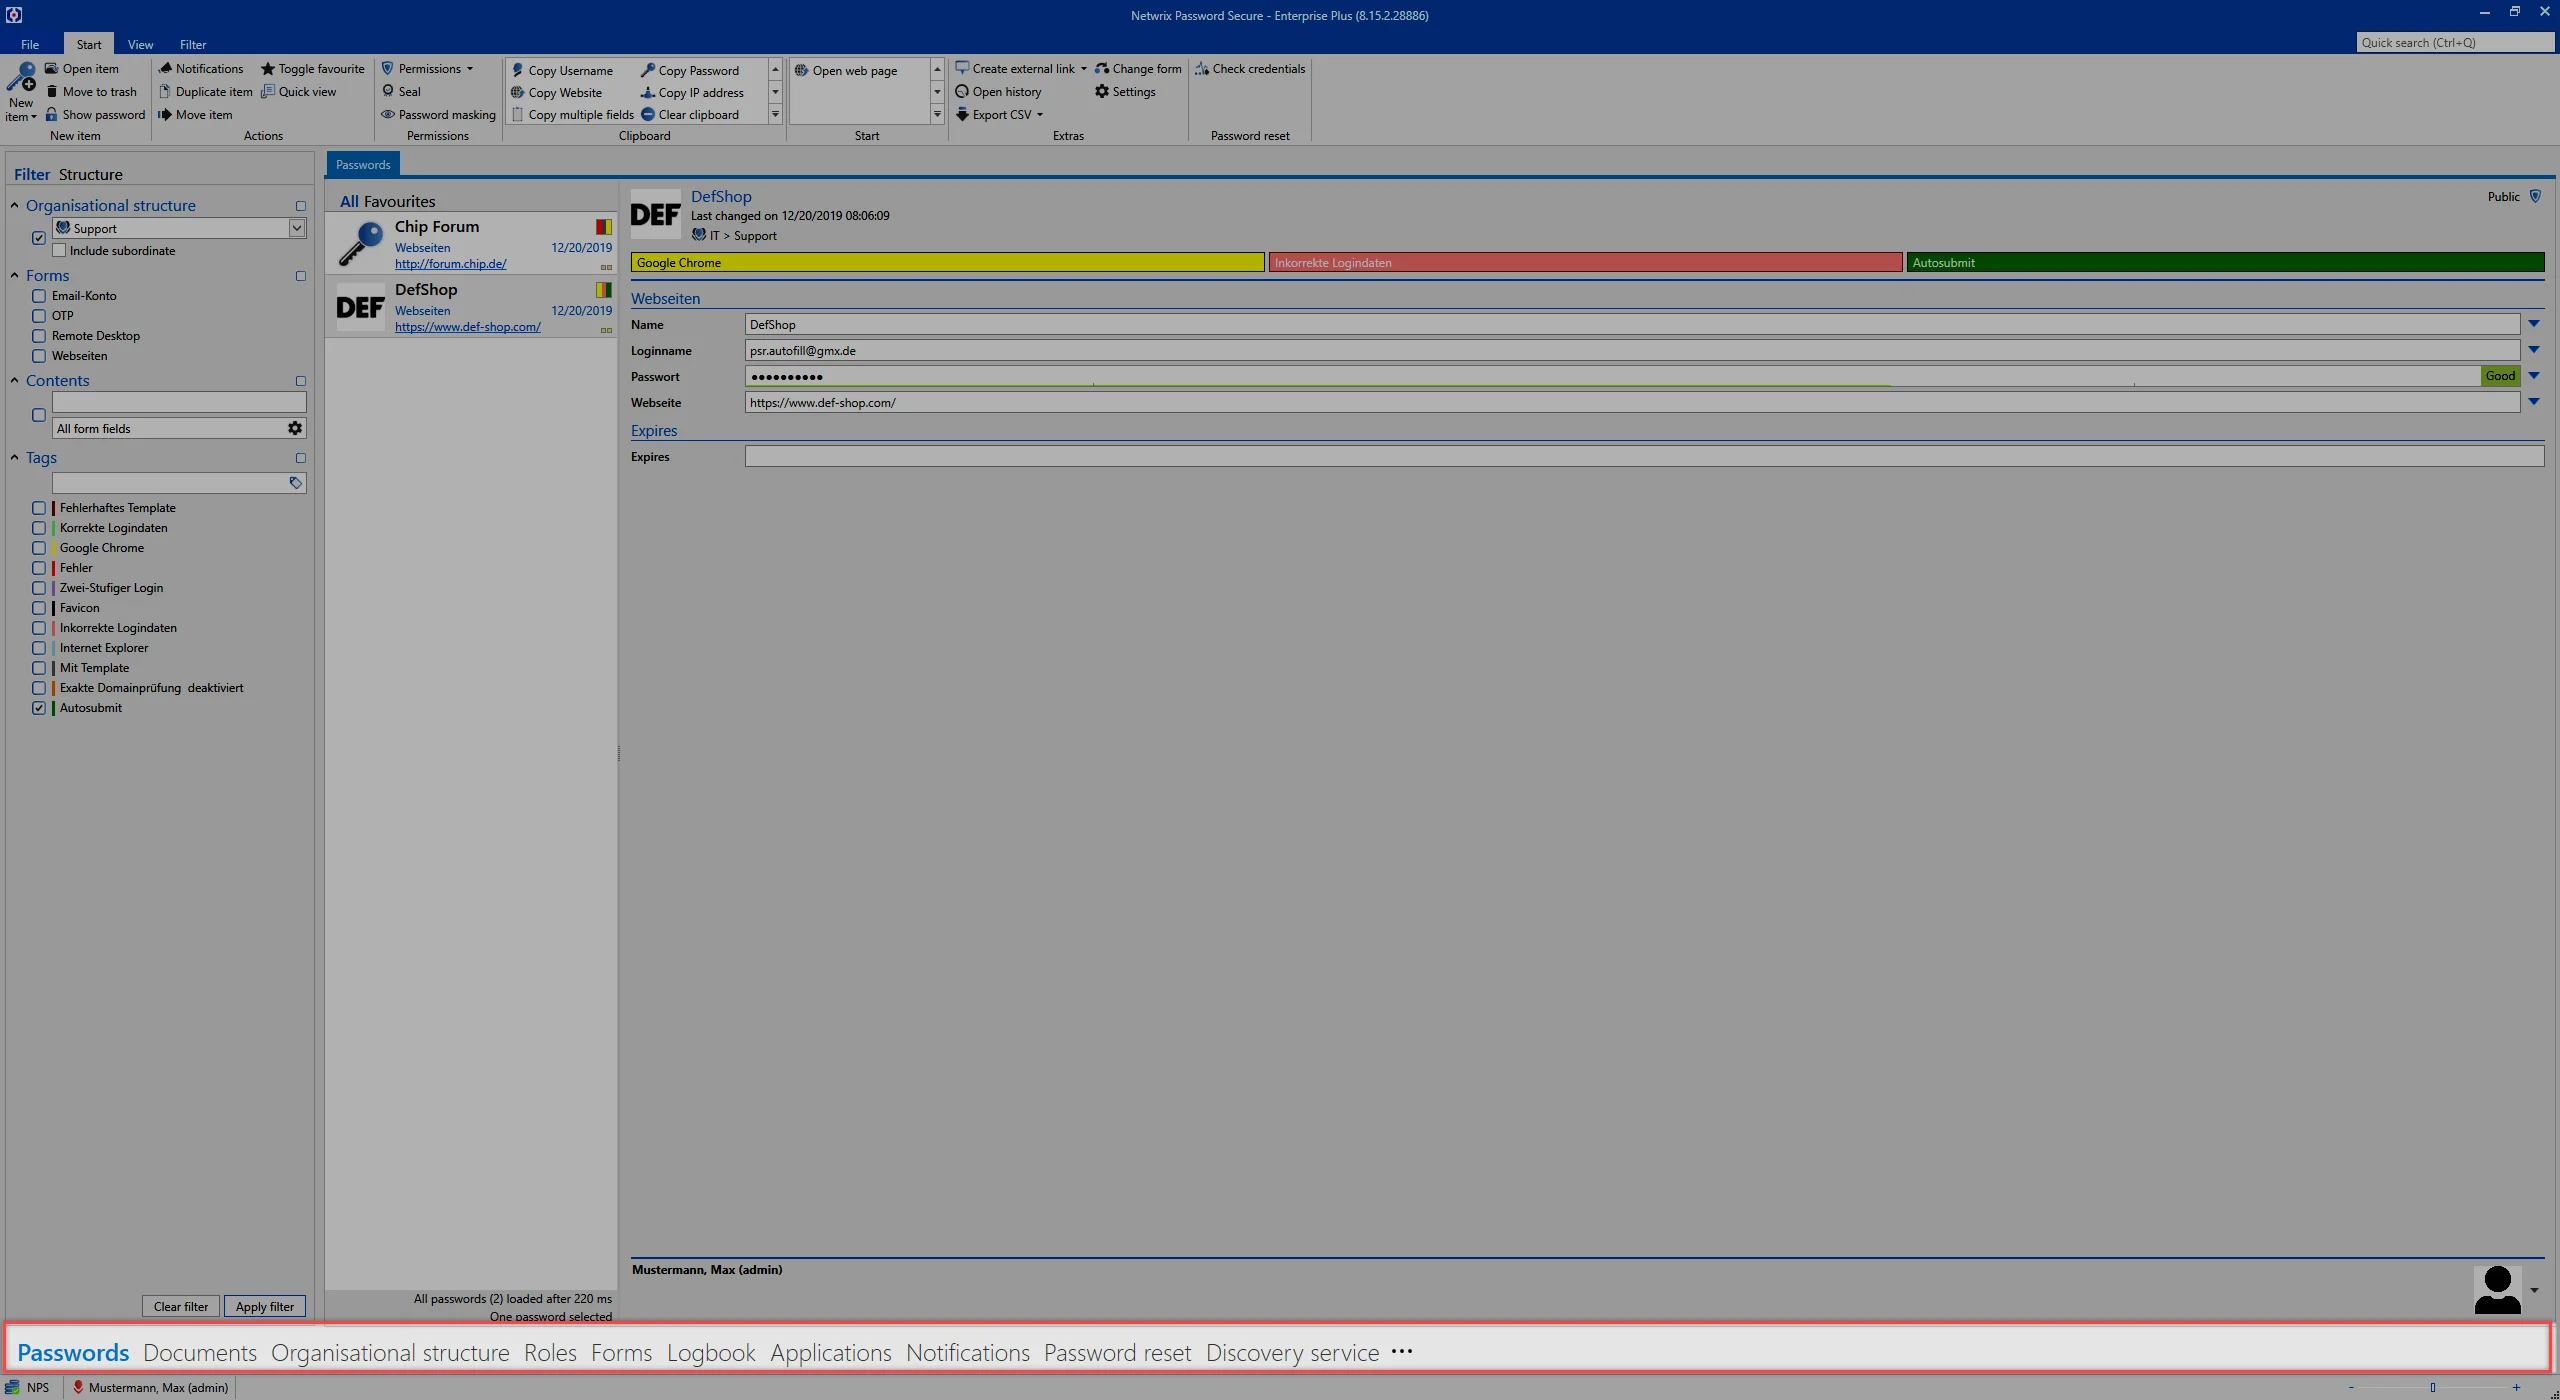This screenshot has width=2560, height=1400.
Task: Check the Fehlerhaftes Template tag
Action: (39, 508)
